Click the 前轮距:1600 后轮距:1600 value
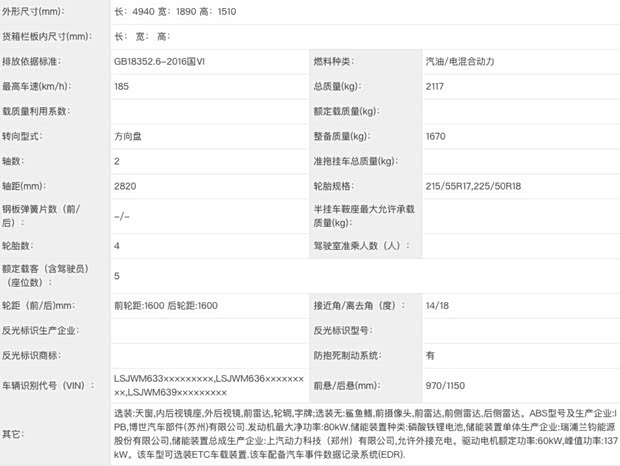 166,305
